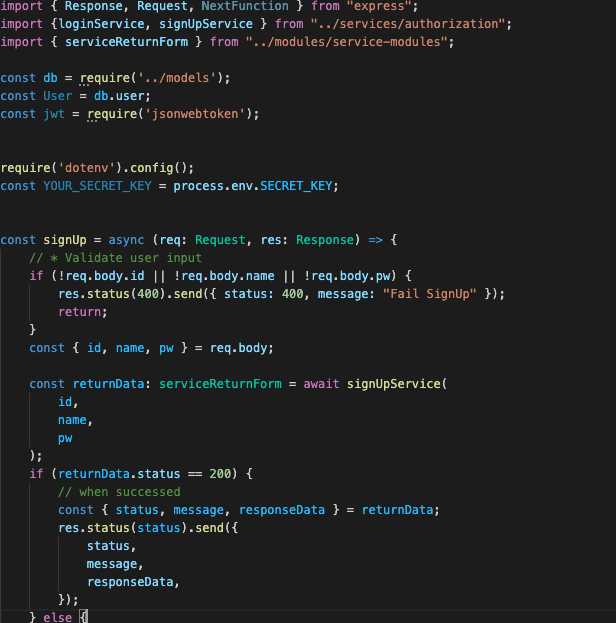Click the returnData variable declaration
Viewport: 616px width, 623px height.
pyautogui.click(x=108, y=384)
